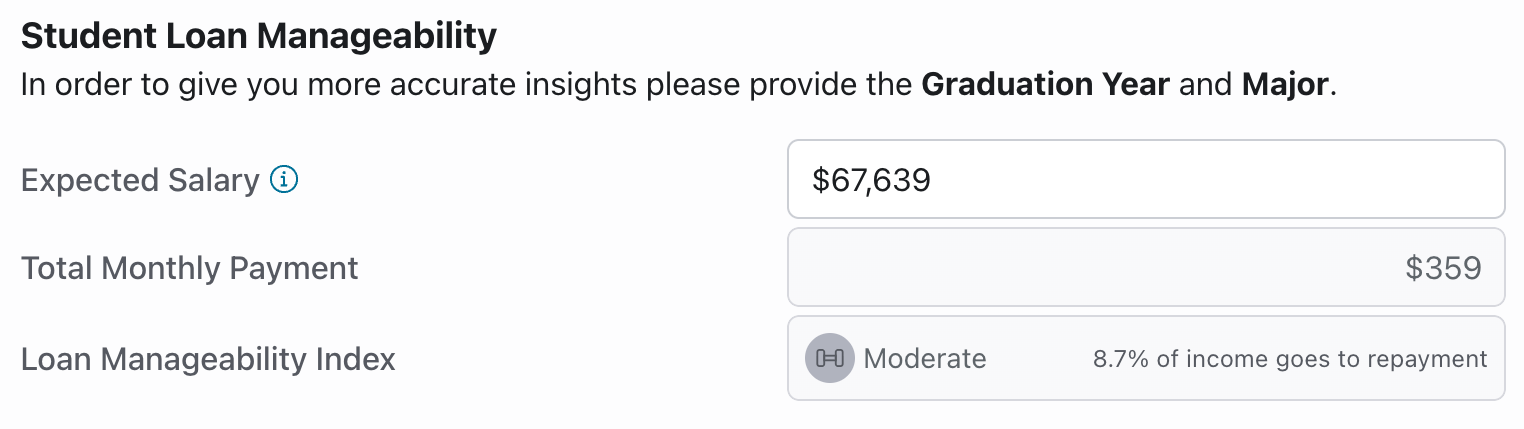1524x429 pixels.
Task: Click the Student Loan Manageability heading
Action: 258,37
